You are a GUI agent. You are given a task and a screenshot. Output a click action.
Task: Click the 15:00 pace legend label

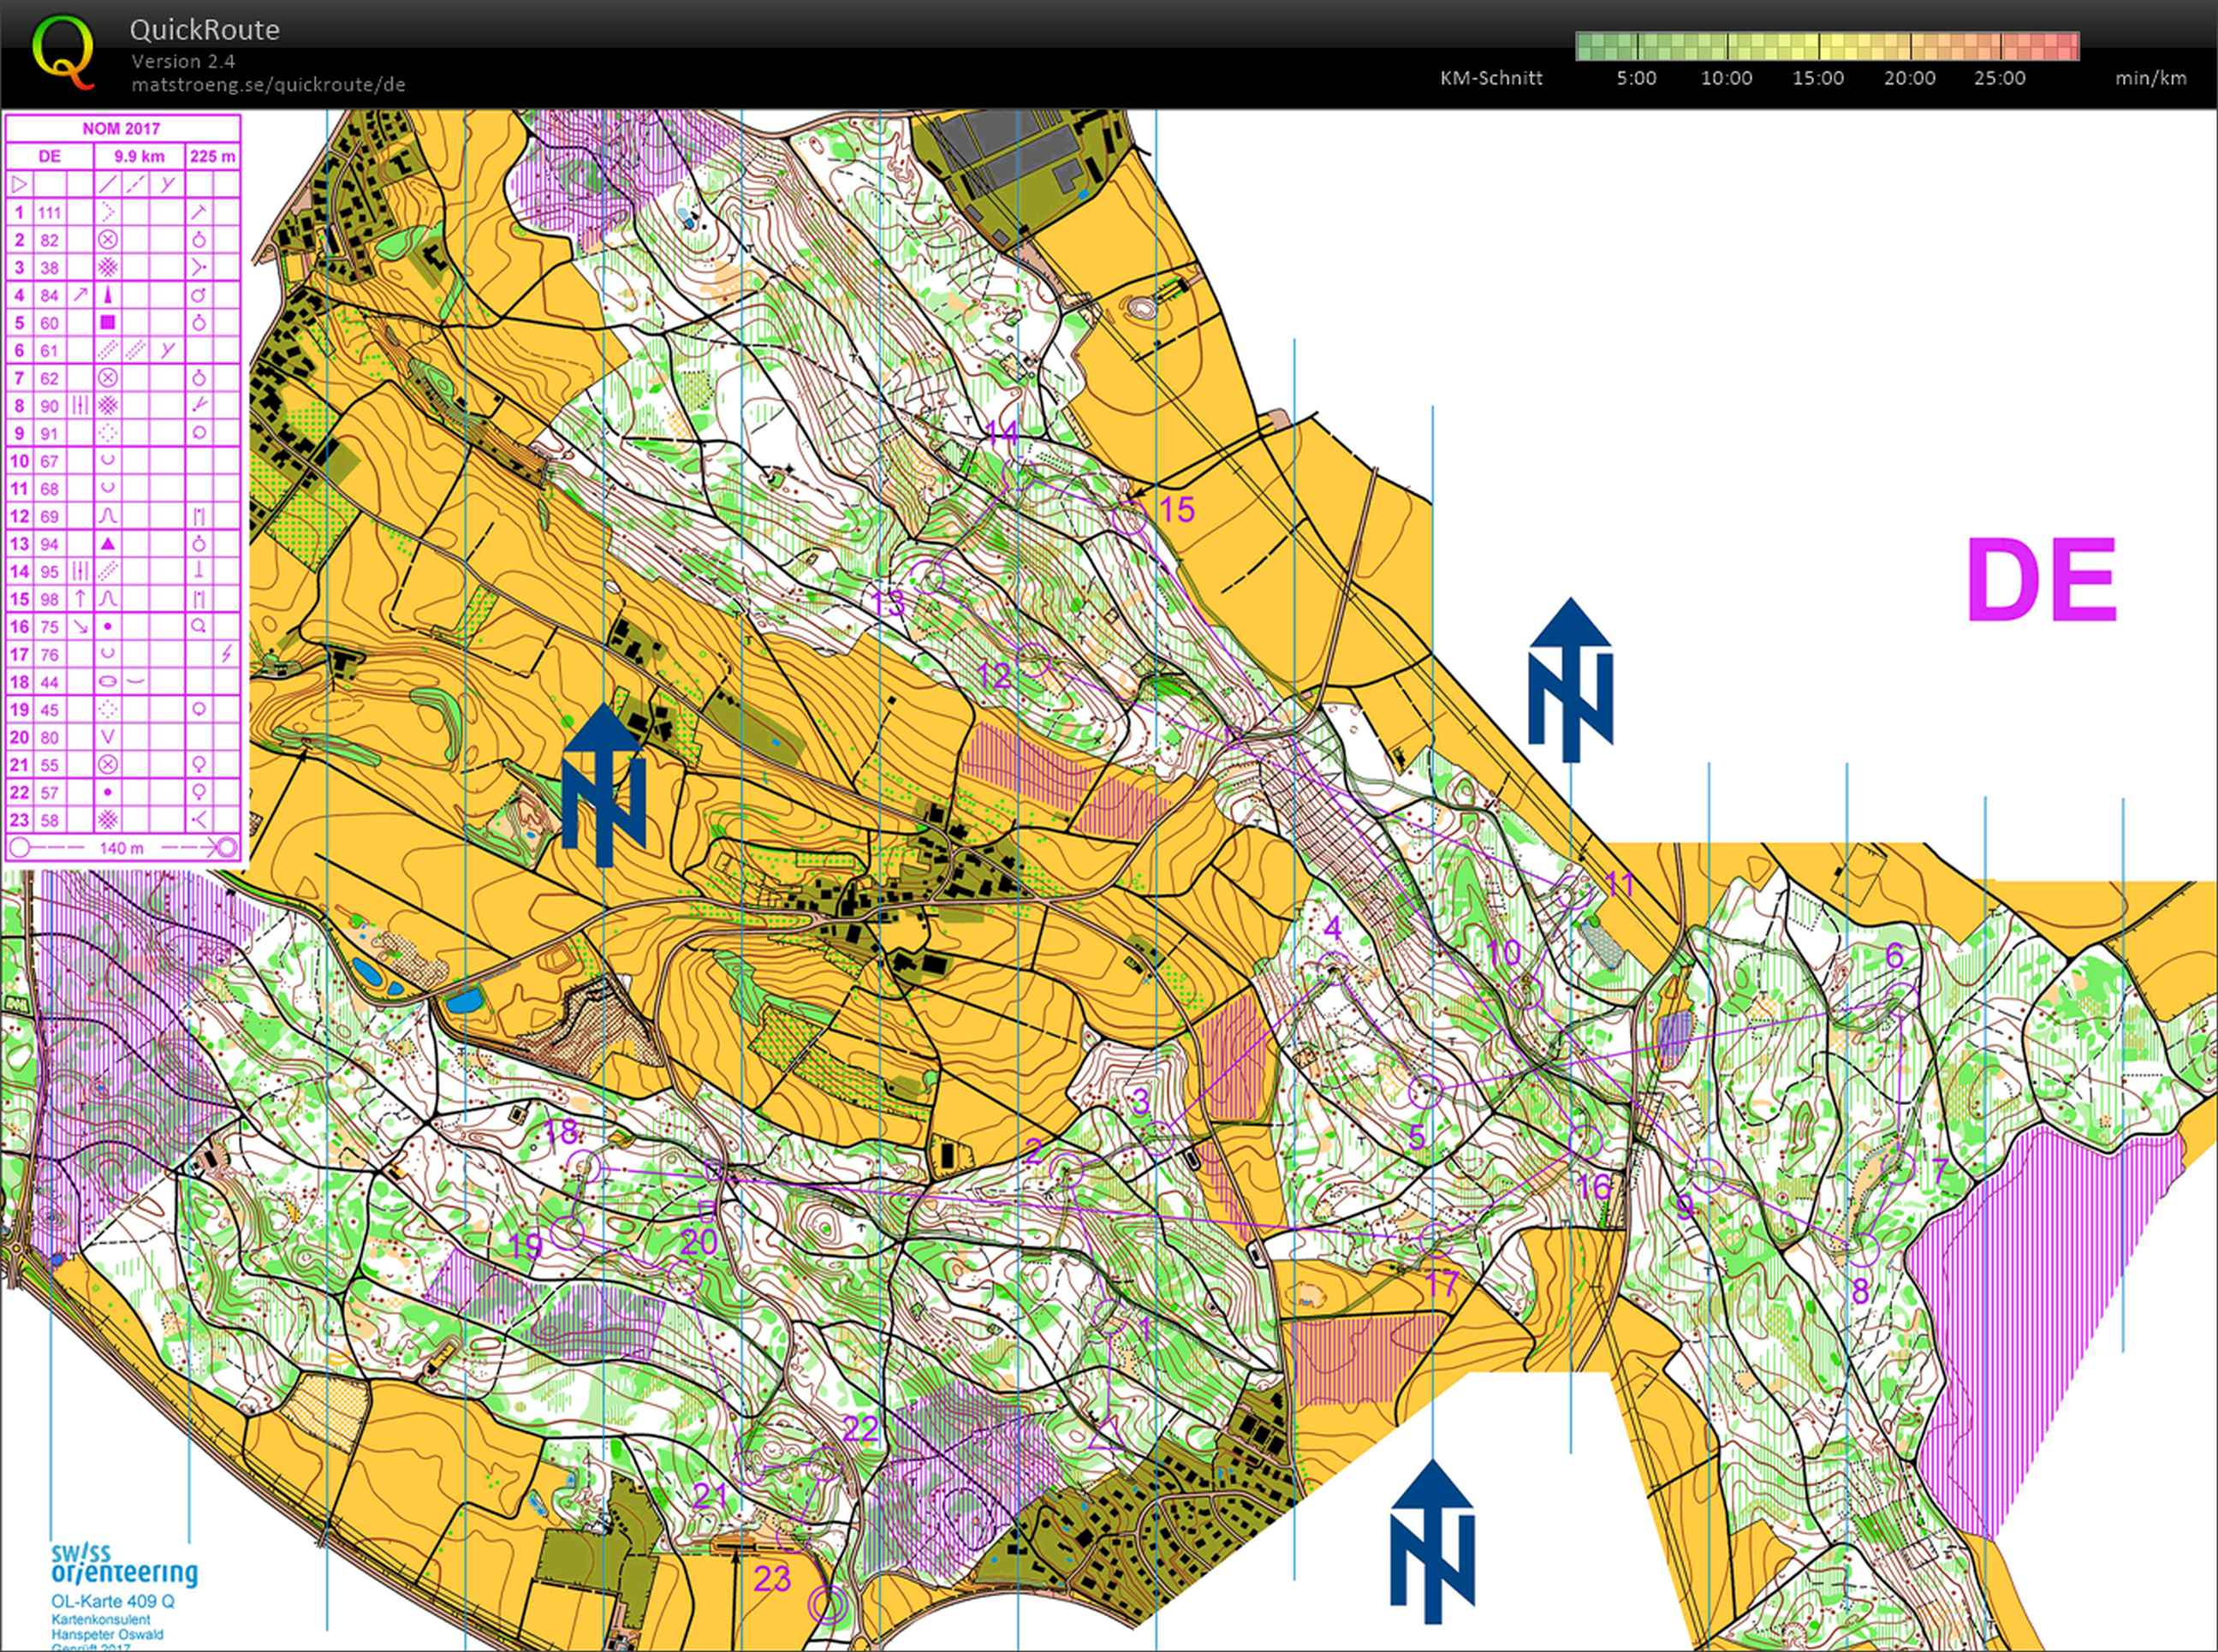(x=1817, y=78)
